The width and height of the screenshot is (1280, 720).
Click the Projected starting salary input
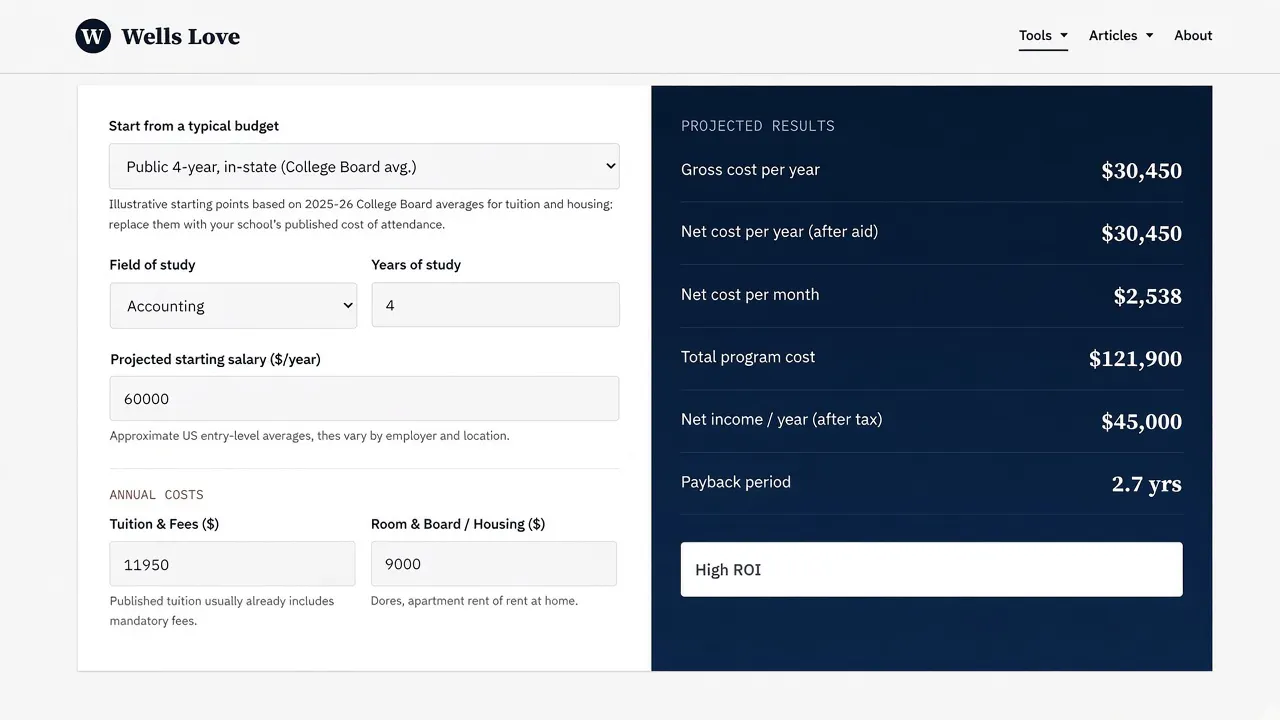(364, 398)
